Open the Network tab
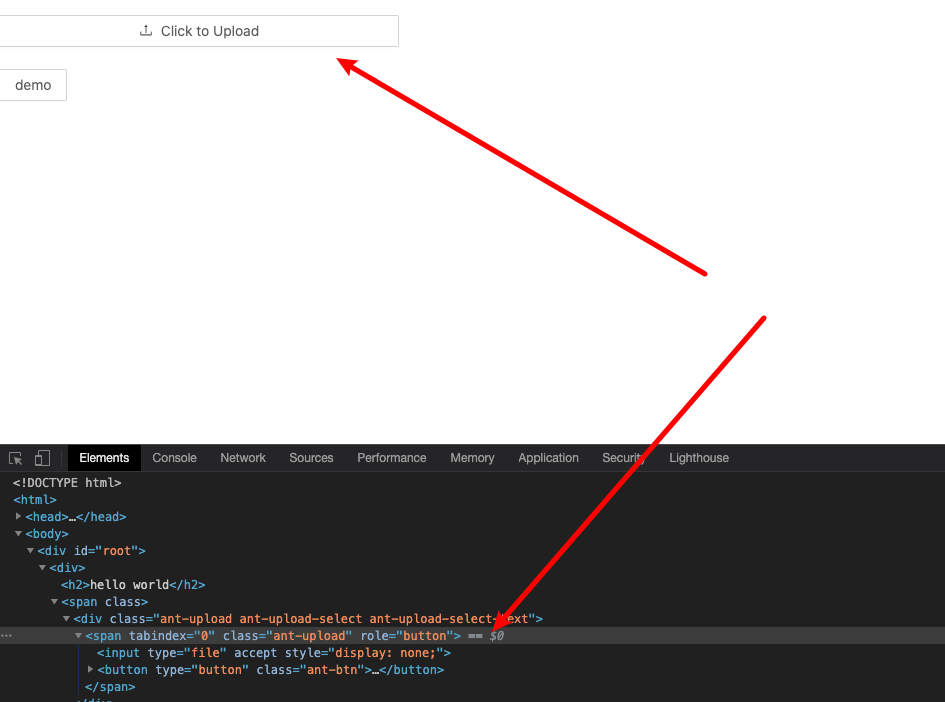The height and width of the screenshot is (702, 945). tap(243, 458)
